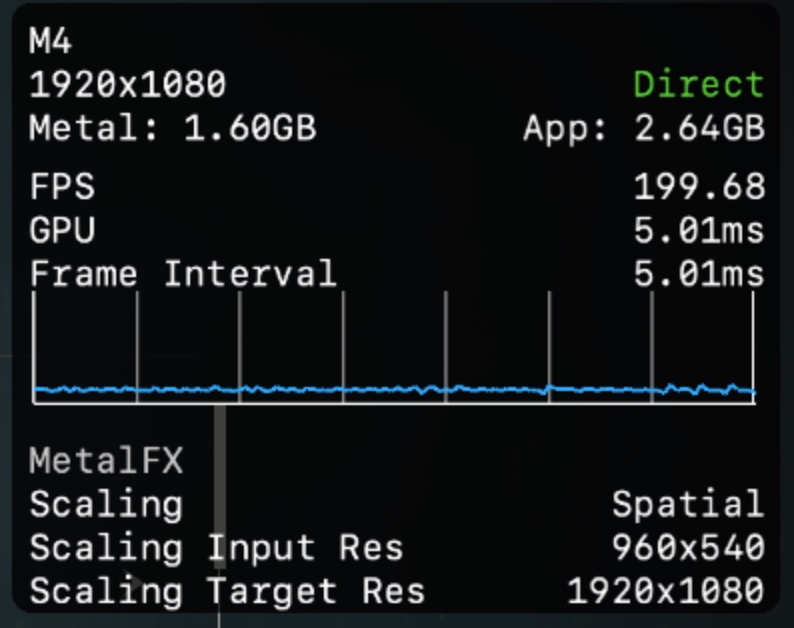This screenshot has width=794, height=628.
Task: Click the FPS label
Action: pos(62,186)
